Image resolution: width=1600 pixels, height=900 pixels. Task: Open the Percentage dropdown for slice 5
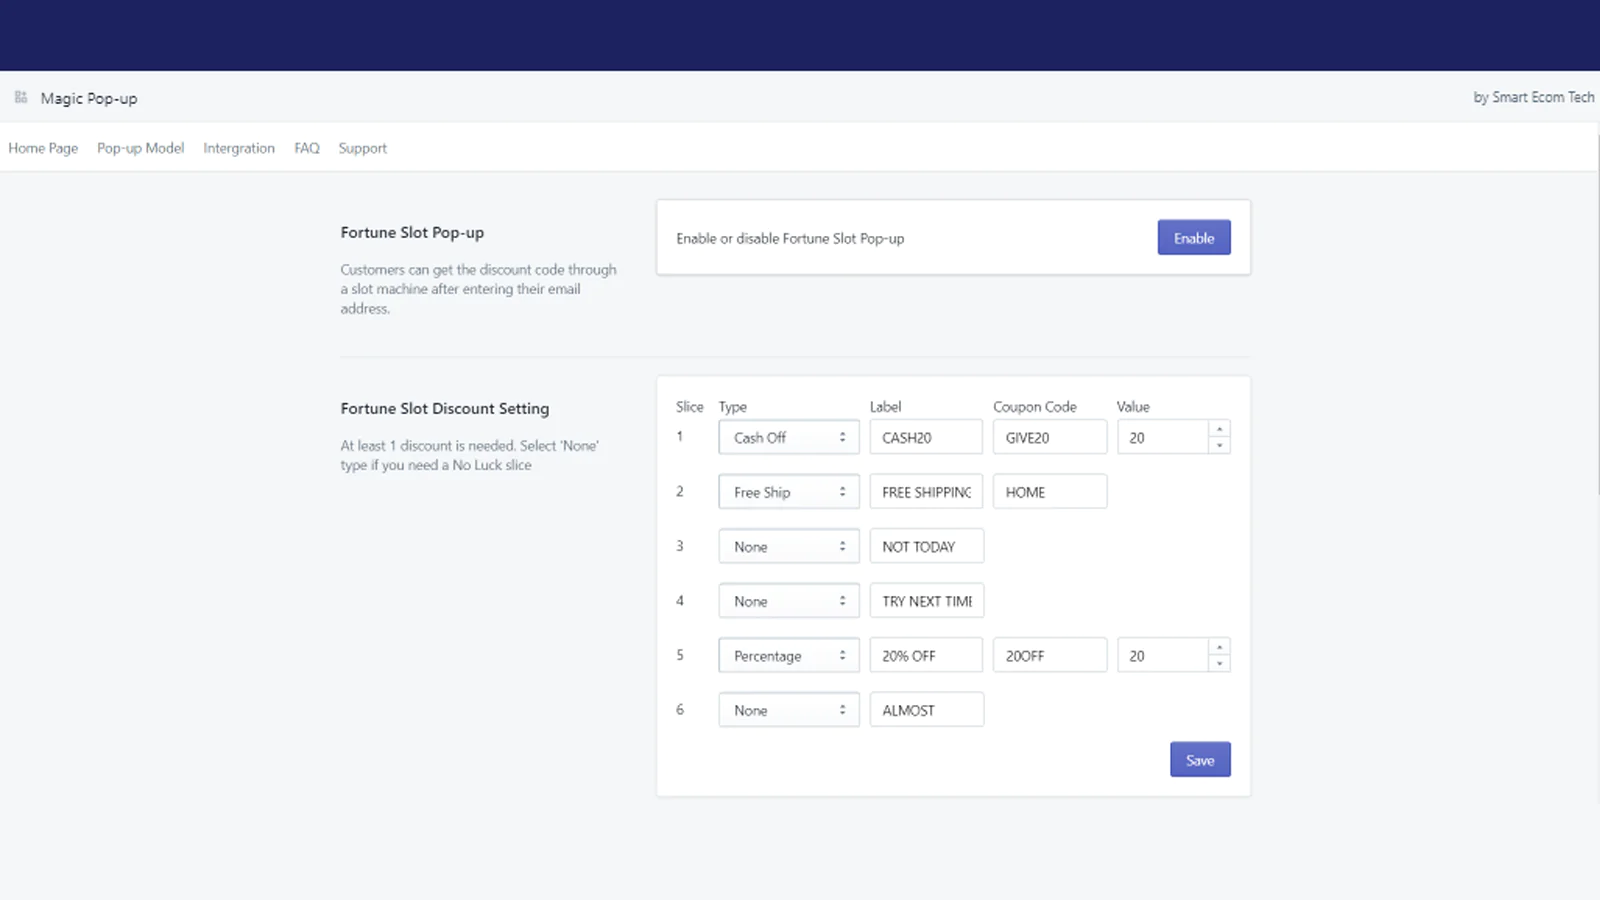pos(788,655)
